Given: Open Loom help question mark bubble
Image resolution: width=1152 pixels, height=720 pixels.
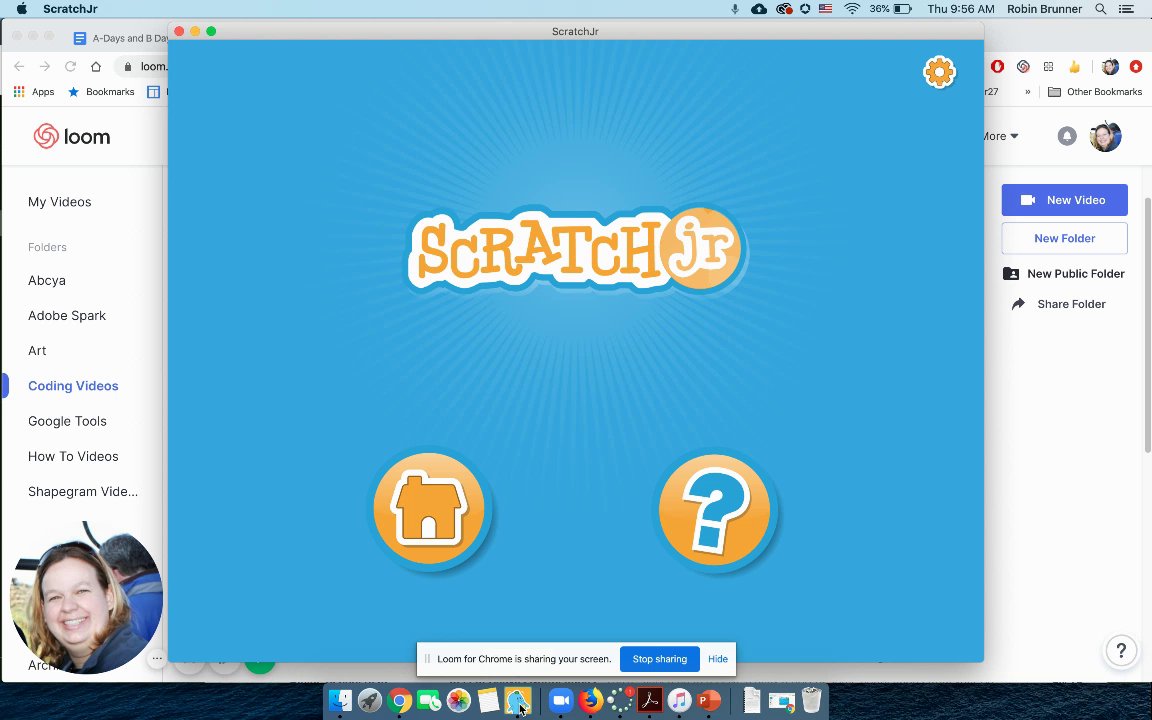Looking at the screenshot, I should pyautogui.click(x=1121, y=650).
